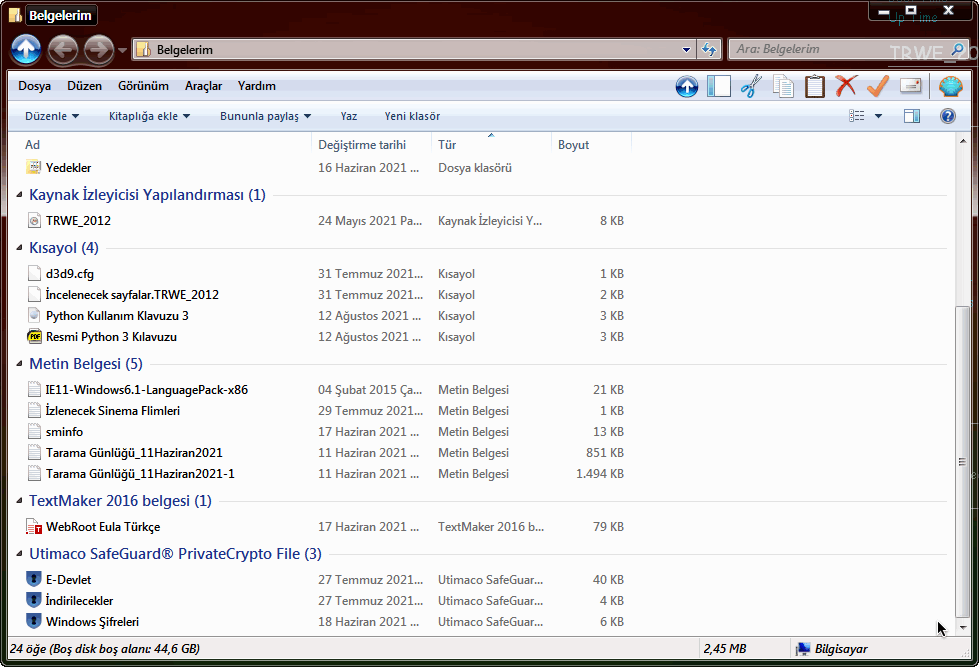Select the d3d9.cfg shortcut
Viewport: 979px width, 667px height.
[69, 274]
